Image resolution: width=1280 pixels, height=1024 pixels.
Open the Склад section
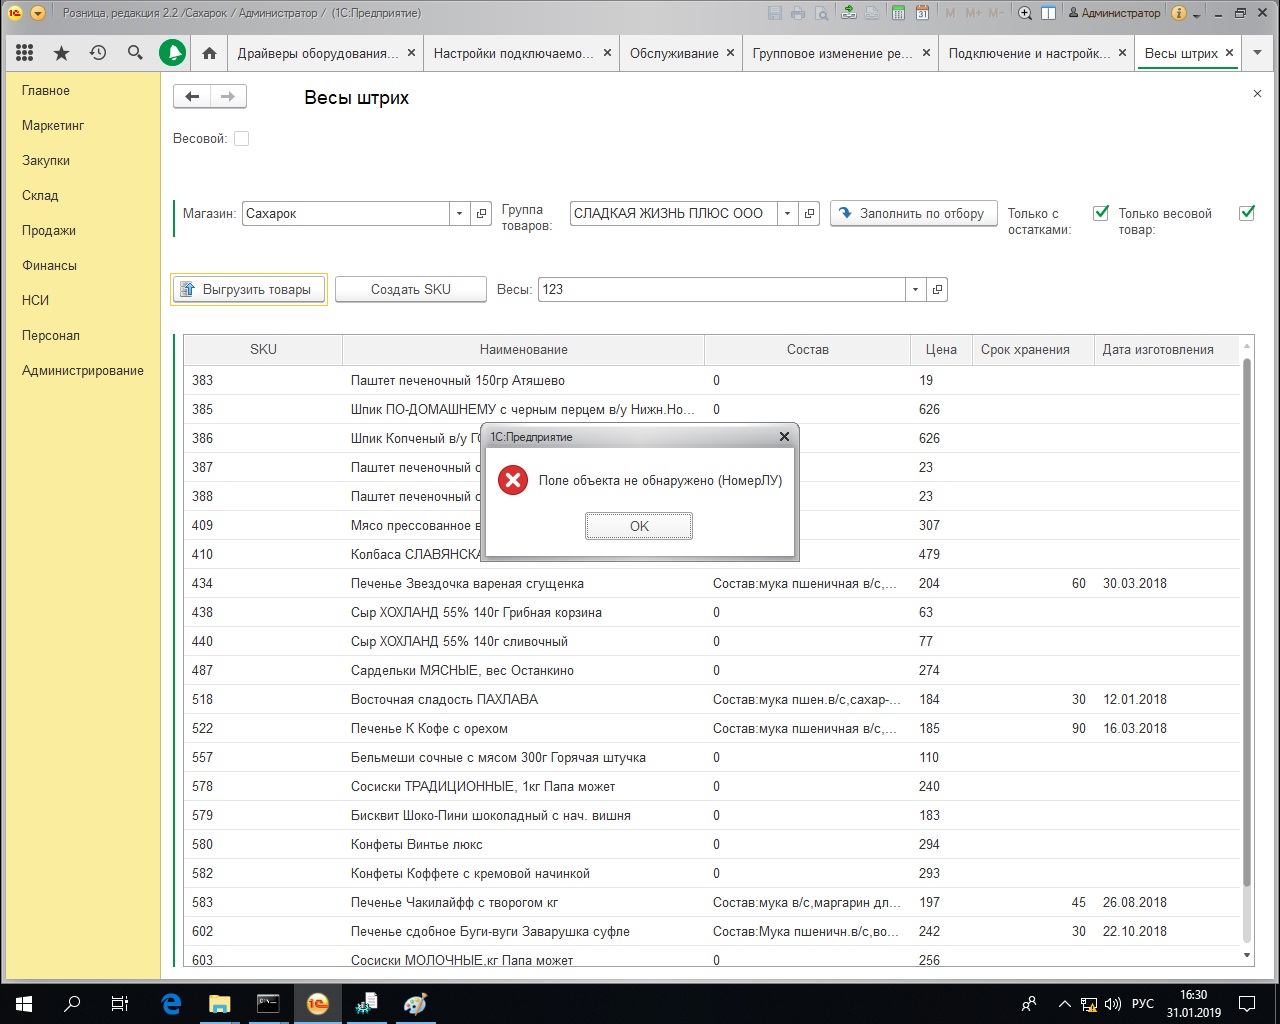40,195
